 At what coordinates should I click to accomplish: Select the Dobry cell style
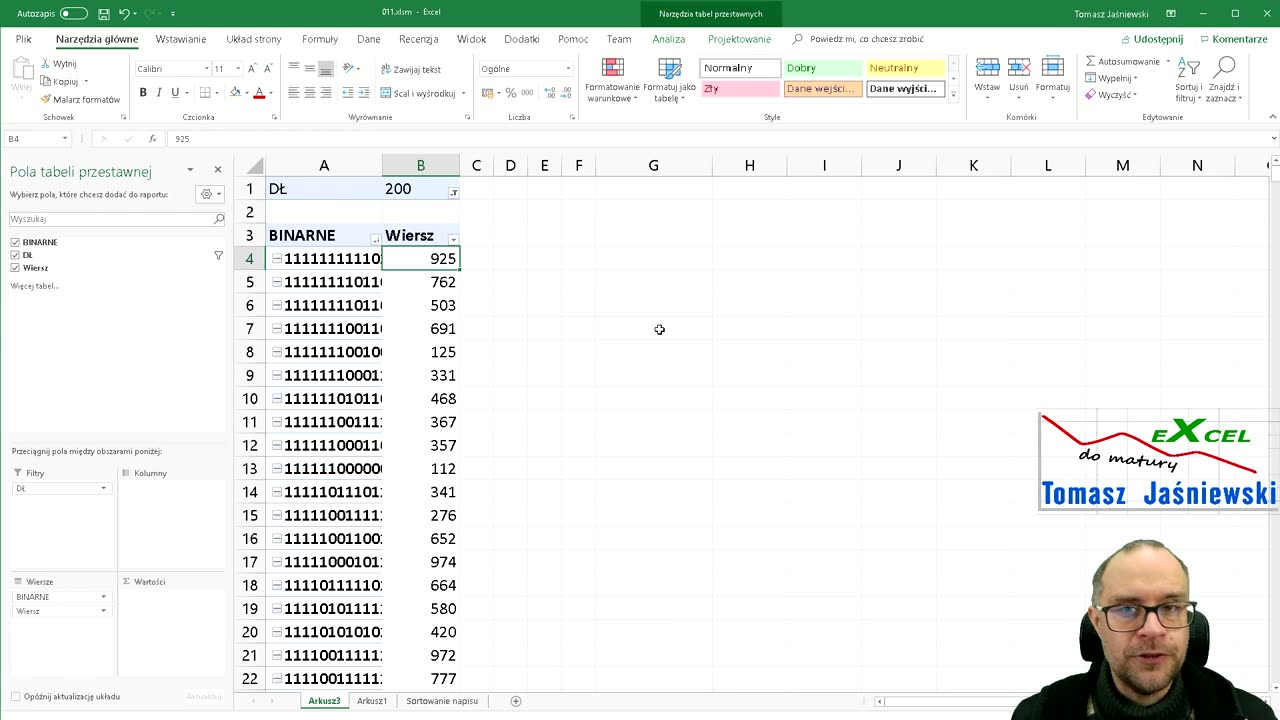pos(822,68)
